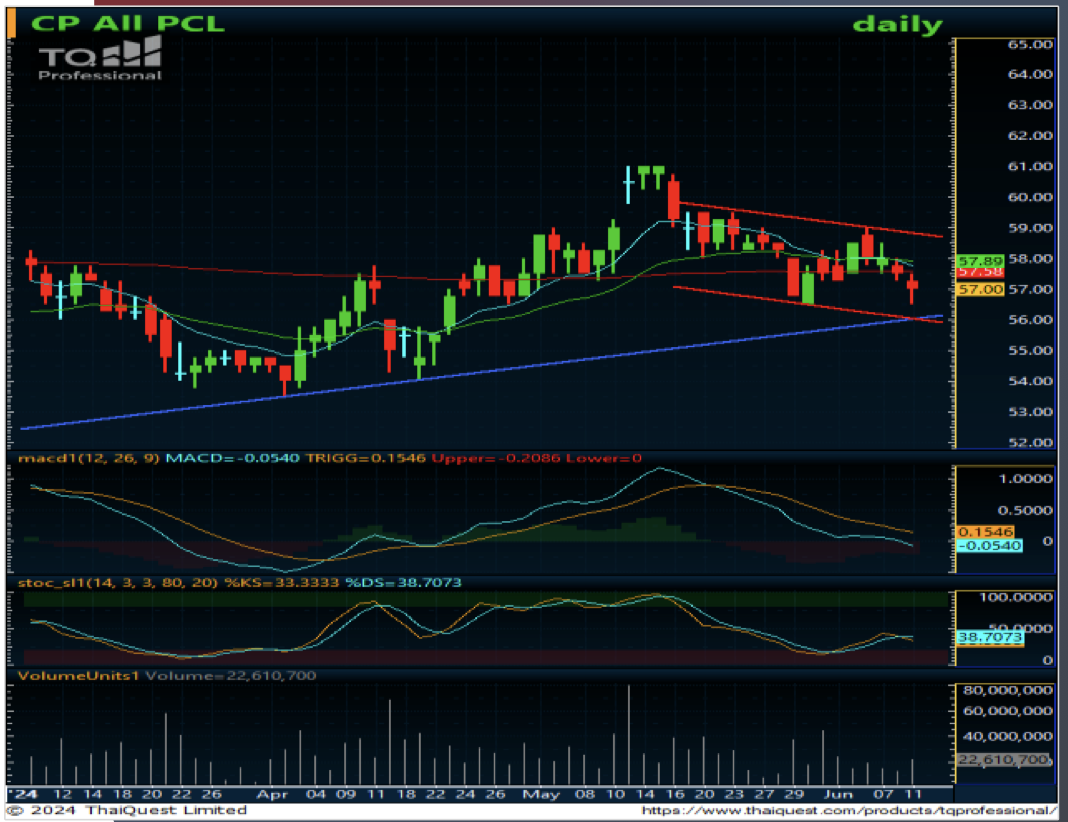Click the 07 date marker after Jun
The height and width of the screenshot is (822, 1068).
coord(883,794)
